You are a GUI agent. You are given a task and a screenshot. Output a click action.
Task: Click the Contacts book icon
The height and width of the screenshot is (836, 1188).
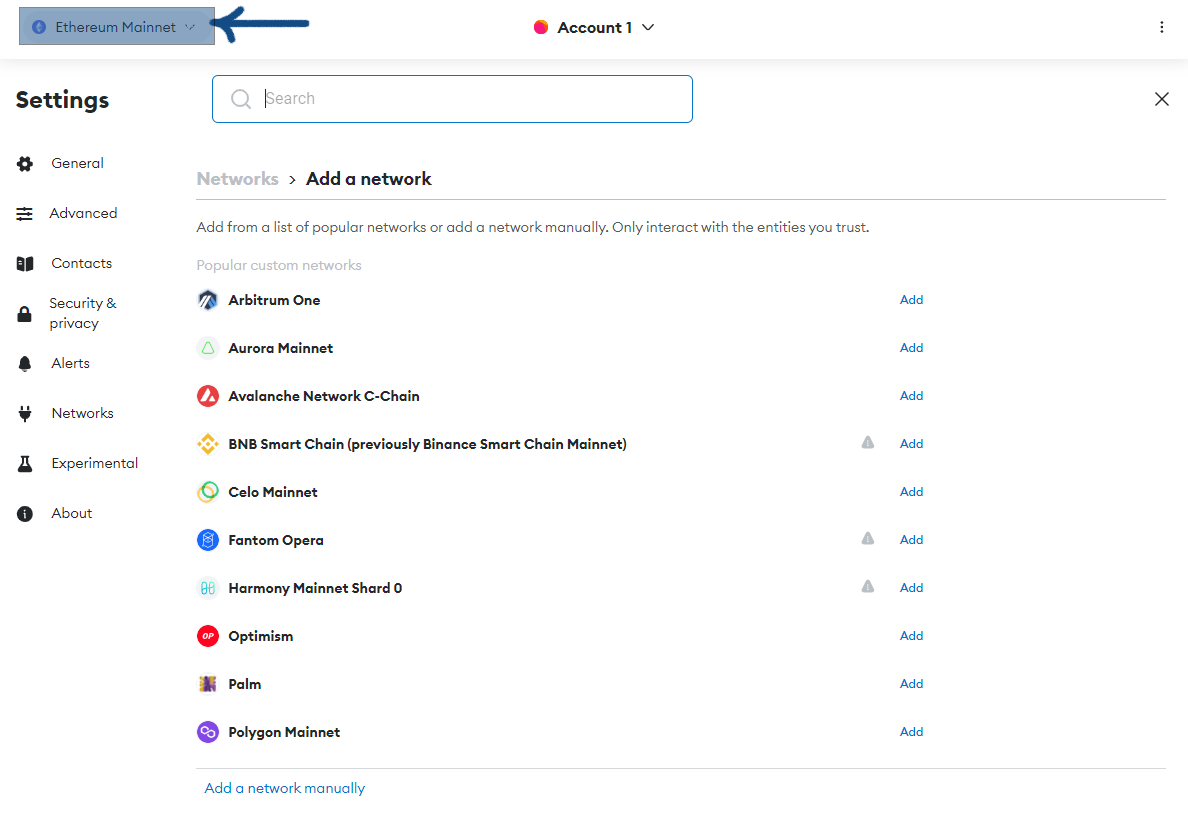25,264
